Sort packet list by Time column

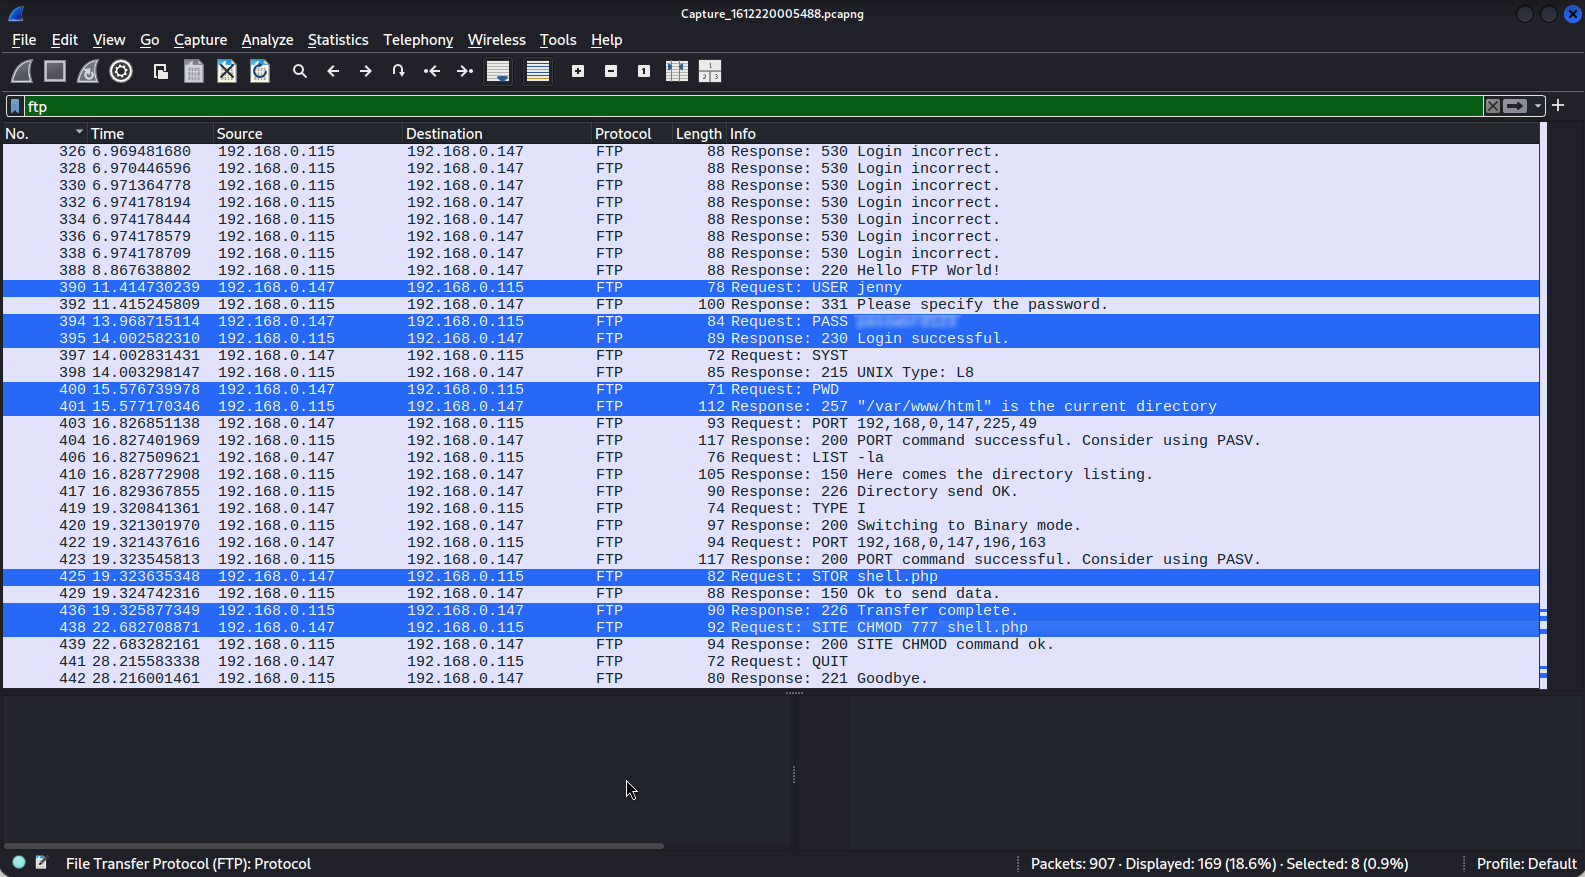coord(151,133)
